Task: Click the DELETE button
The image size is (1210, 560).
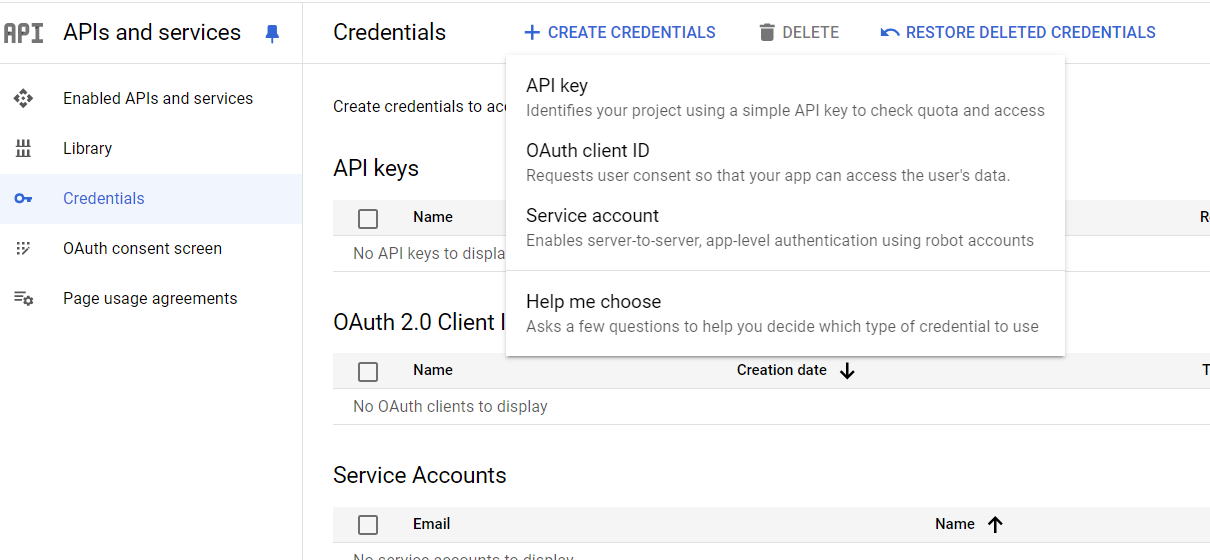Action: click(x=799, y=33)
